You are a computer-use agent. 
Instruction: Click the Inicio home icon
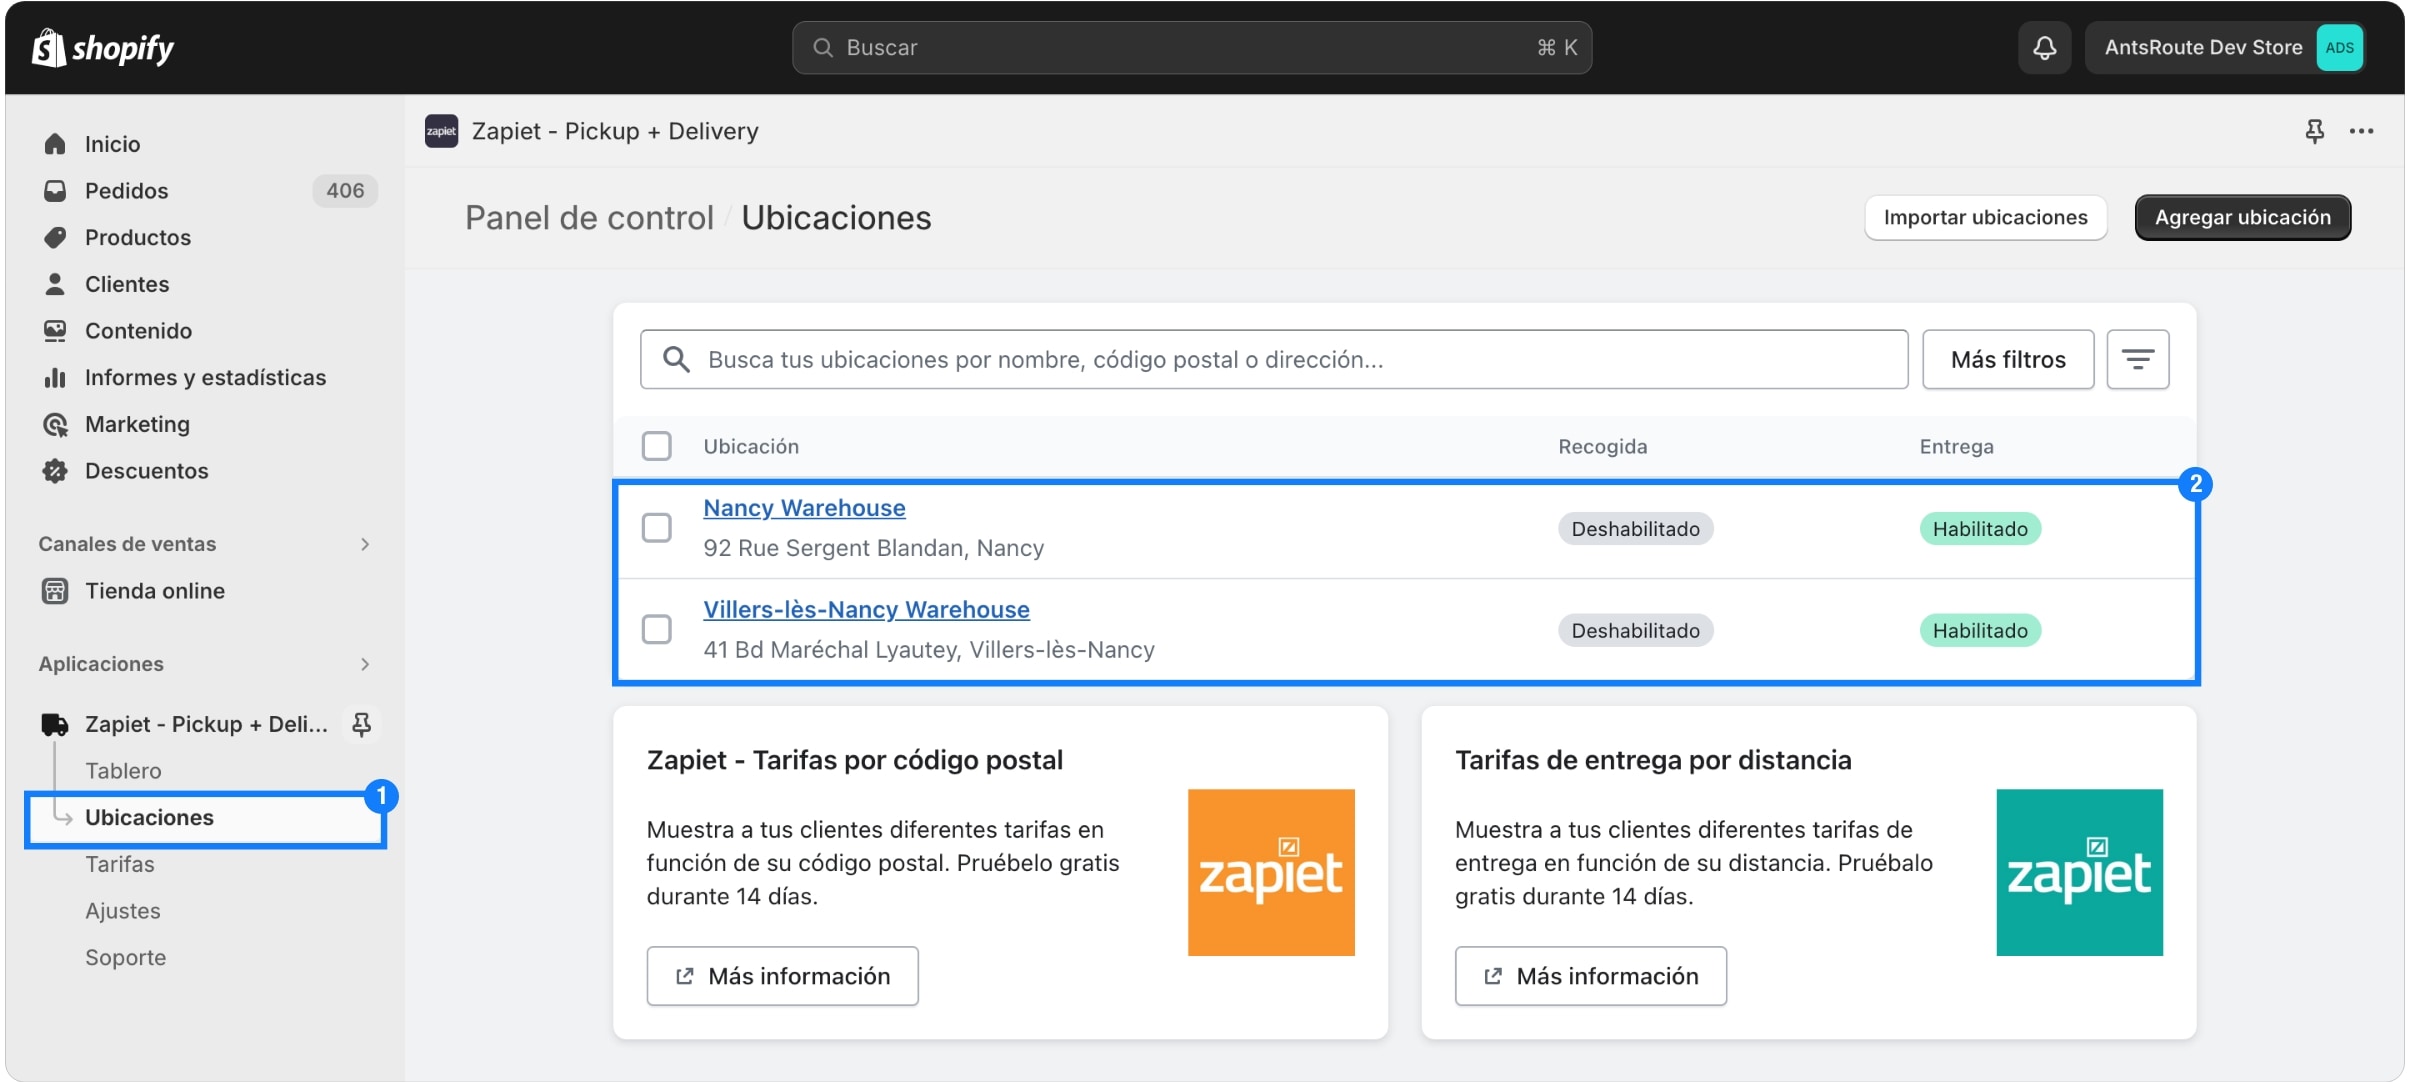tap(55, 144)
